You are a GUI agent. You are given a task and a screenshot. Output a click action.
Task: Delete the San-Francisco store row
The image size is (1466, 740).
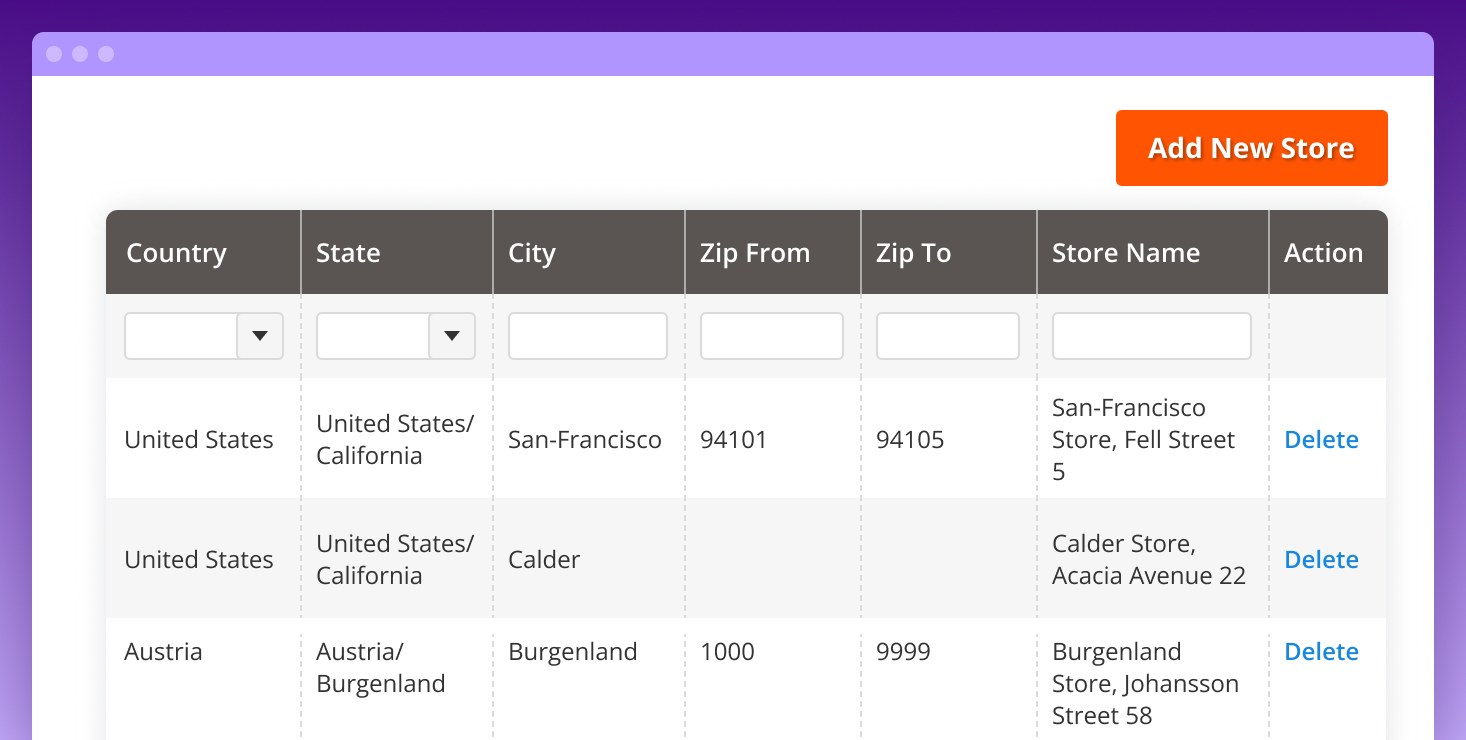pos(1321,440)
